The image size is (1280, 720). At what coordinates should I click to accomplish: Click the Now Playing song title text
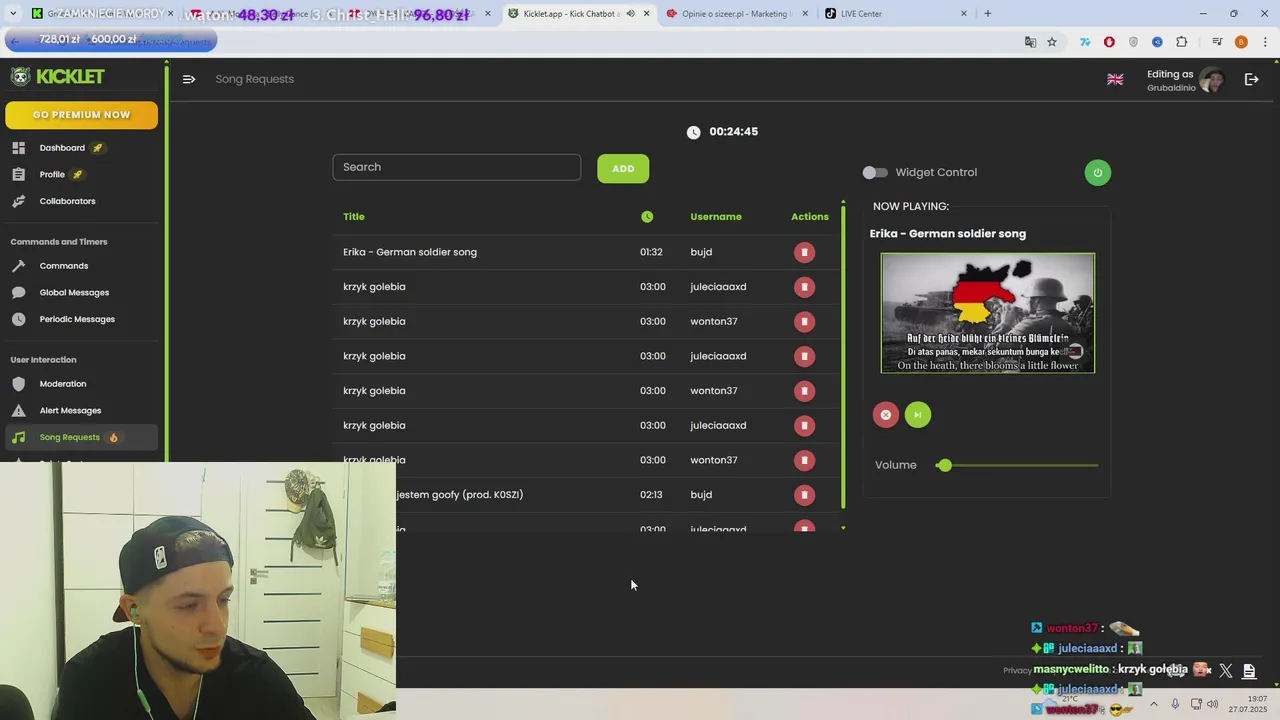click(x=948, y=234)
